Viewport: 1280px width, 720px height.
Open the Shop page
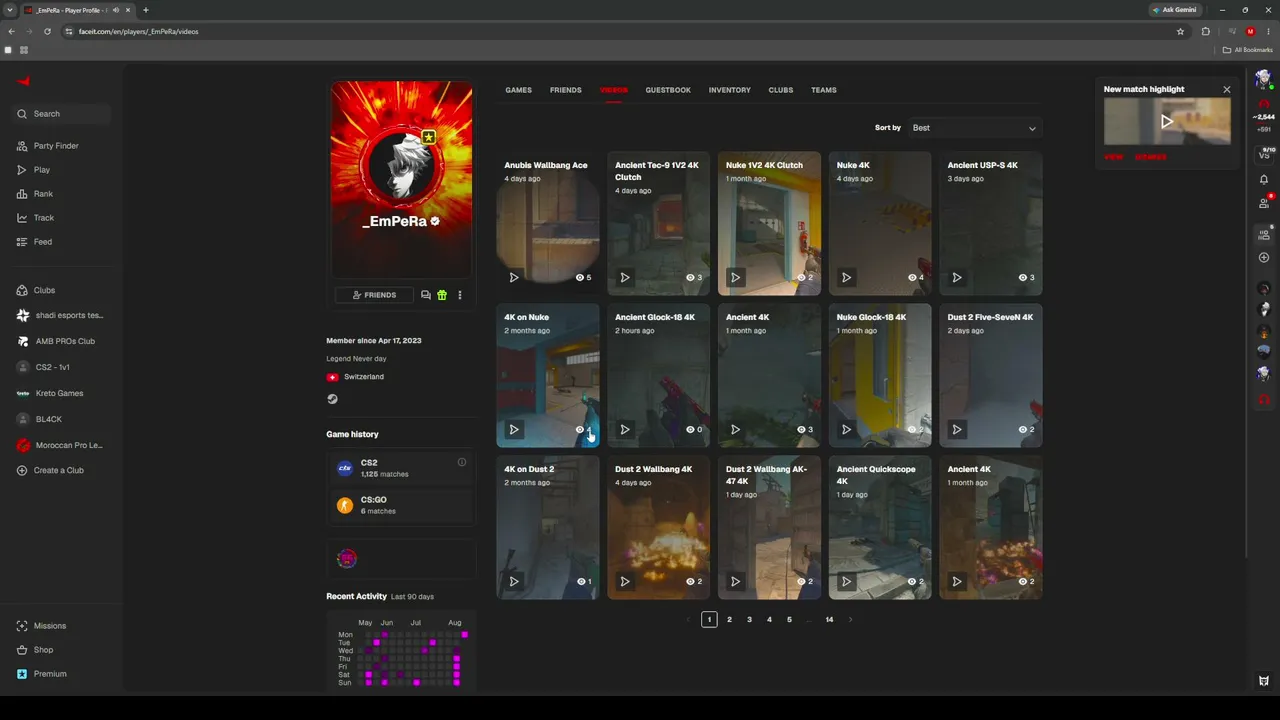tap(35, 650)
